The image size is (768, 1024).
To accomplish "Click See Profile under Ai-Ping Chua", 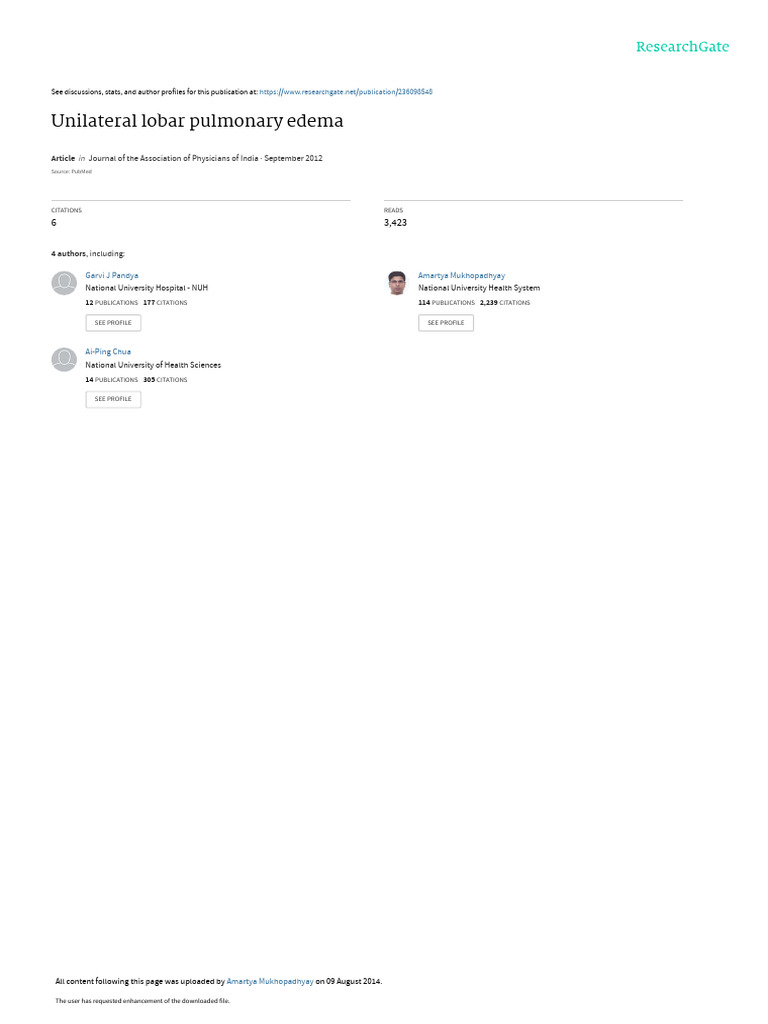I will coord(113,399).
